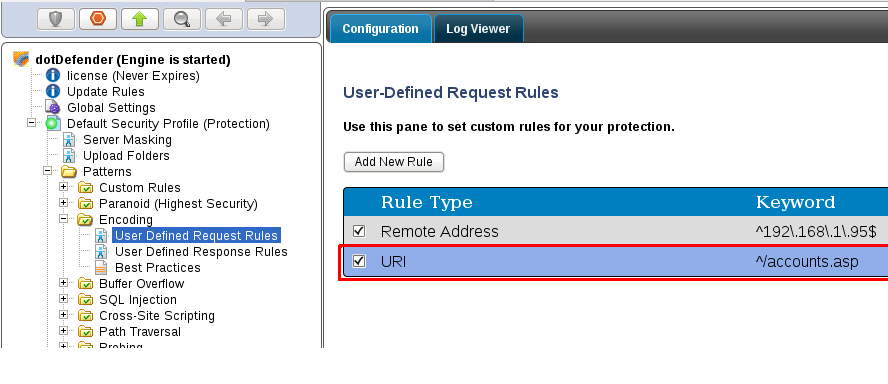Uncheck the Remote Address rule checkbox
888x384 pixels.
tap(359, 231)
